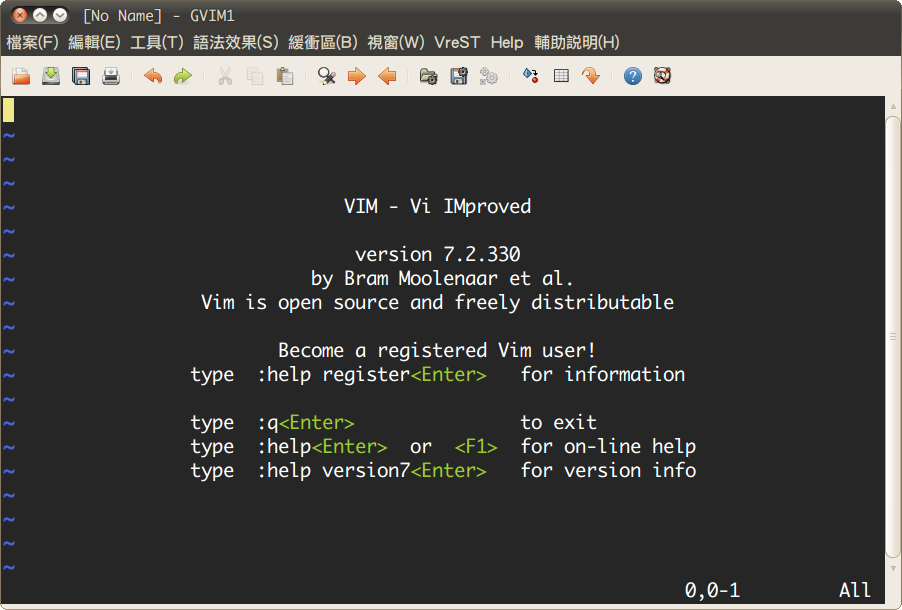Click the Save session disk icon
This screenshot has width=902, height=610.
click(458, 76)
